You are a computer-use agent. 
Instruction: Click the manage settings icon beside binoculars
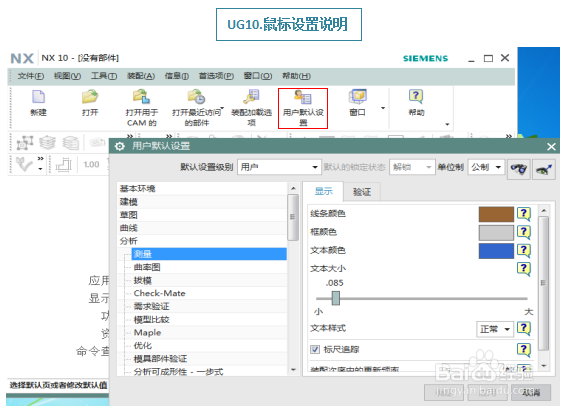tap(544, 168)
